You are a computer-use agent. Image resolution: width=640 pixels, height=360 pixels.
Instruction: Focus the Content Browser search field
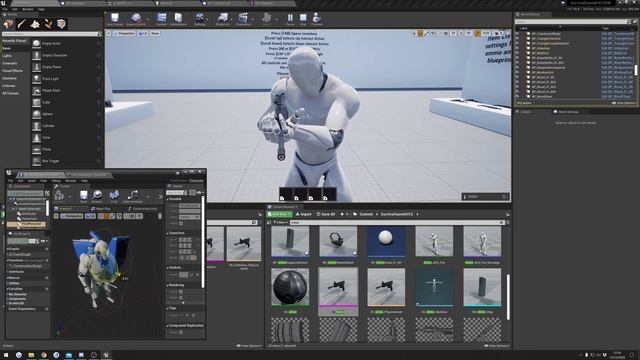[x=397, y=222]
